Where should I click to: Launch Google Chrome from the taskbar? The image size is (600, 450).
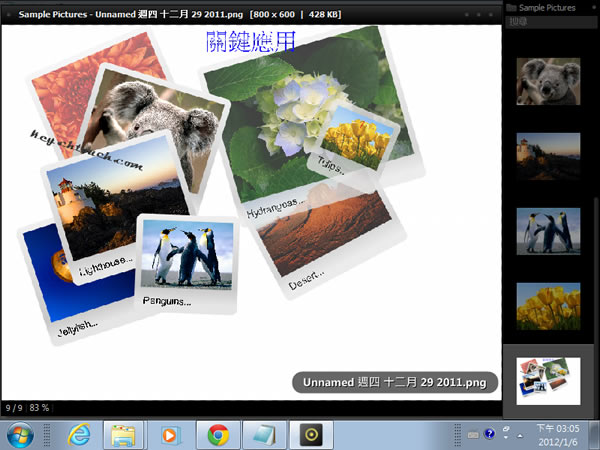click(x=217, y=435)
